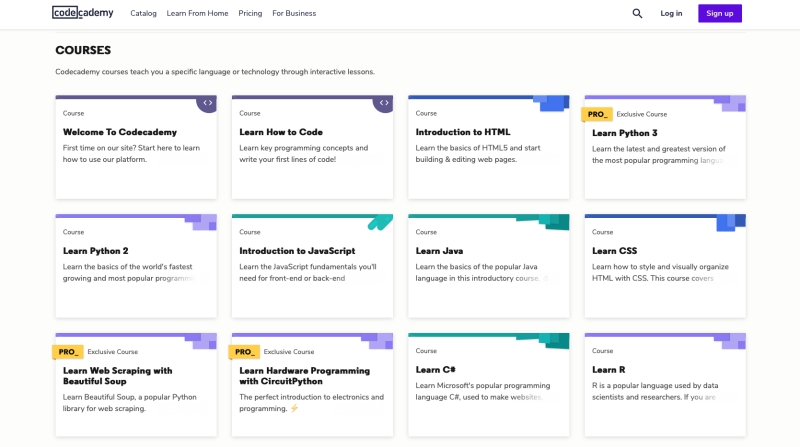Image resolution: width=800 pixels, height=447 pixels.
Task: Click 'Learn key programming concepts' description
Action: point(304,154)
